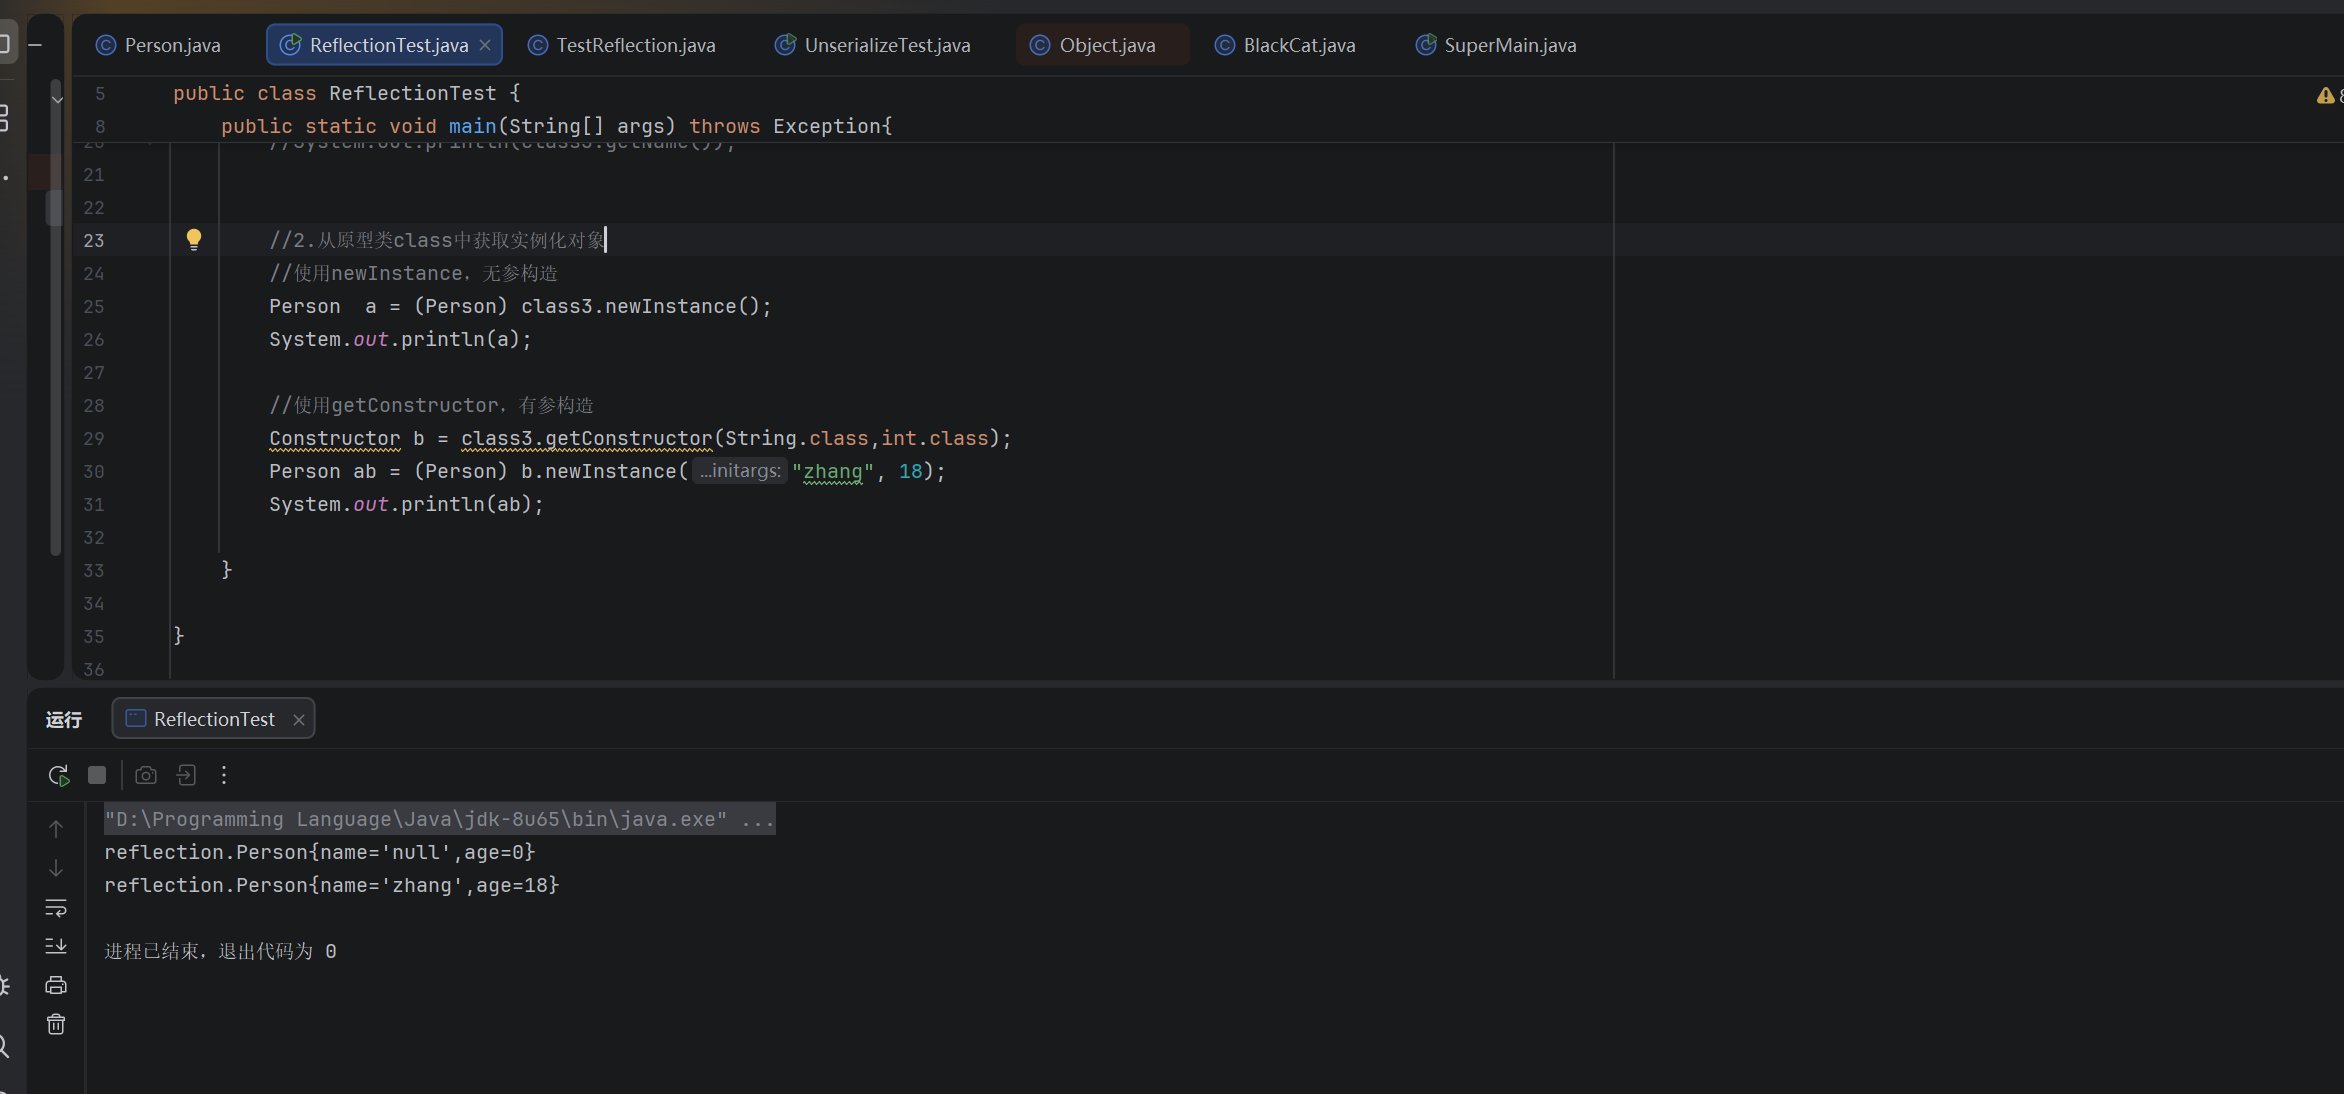Click the print console output icon

pos(56,985)
